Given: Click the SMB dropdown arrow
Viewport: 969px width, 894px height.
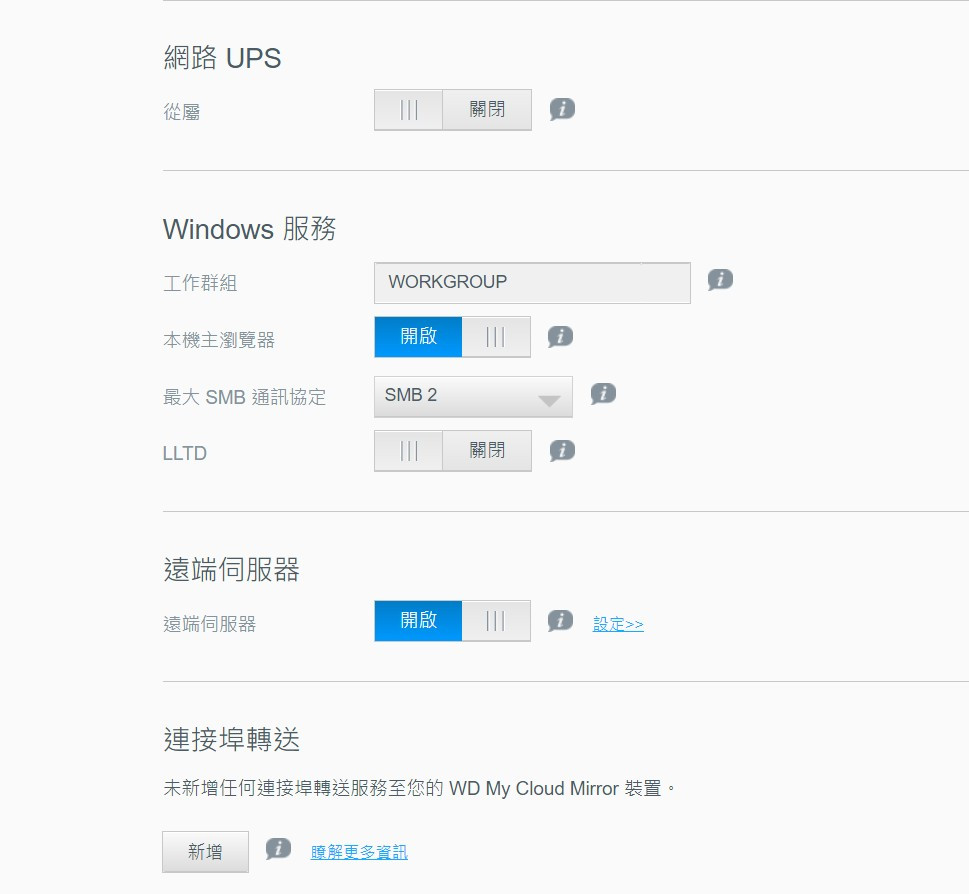Looking at the screenshot, I should tap(549, 401).
